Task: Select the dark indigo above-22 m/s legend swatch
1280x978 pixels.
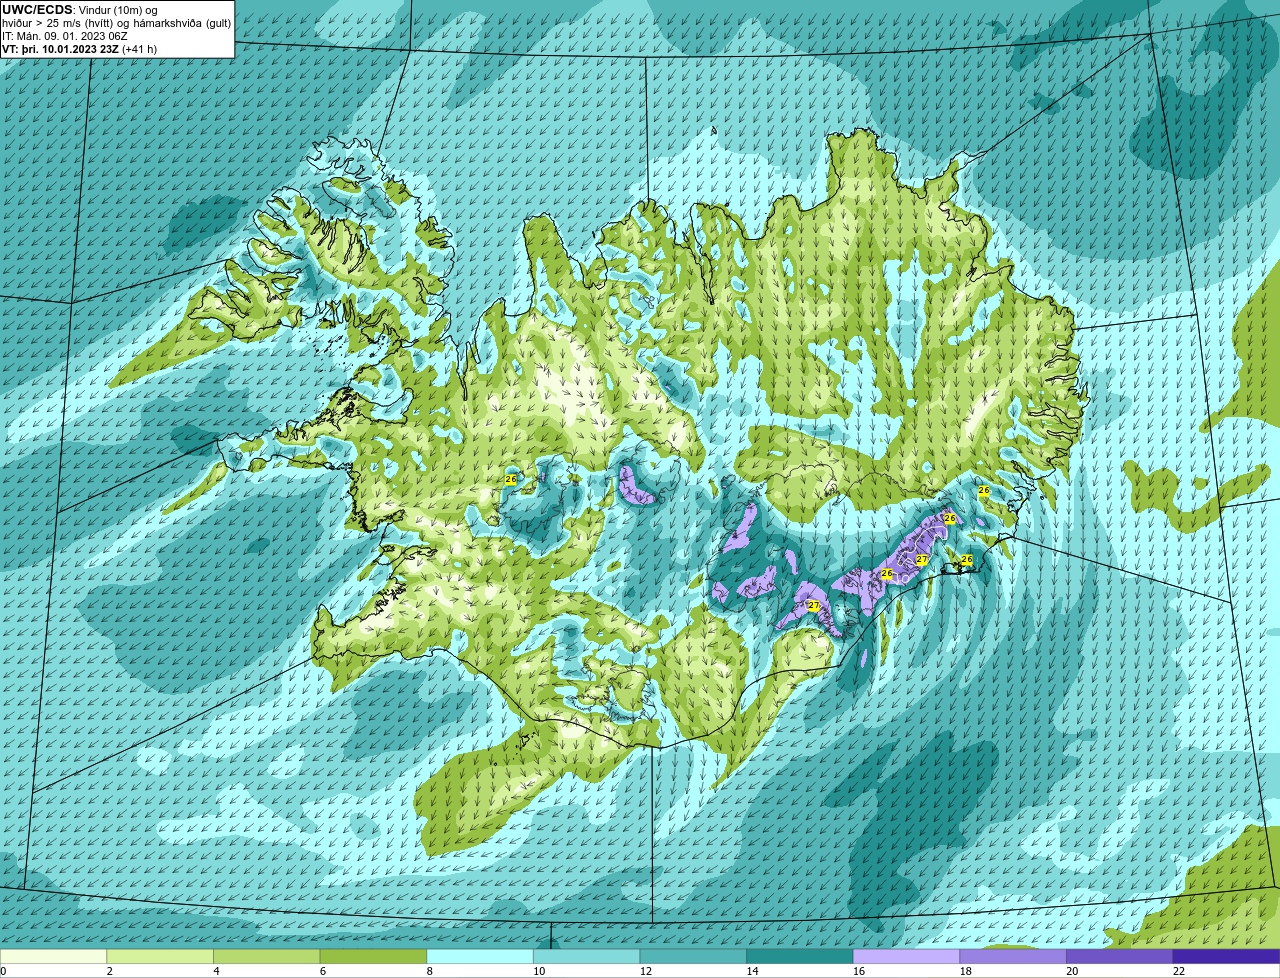Action: [1226, 957]
